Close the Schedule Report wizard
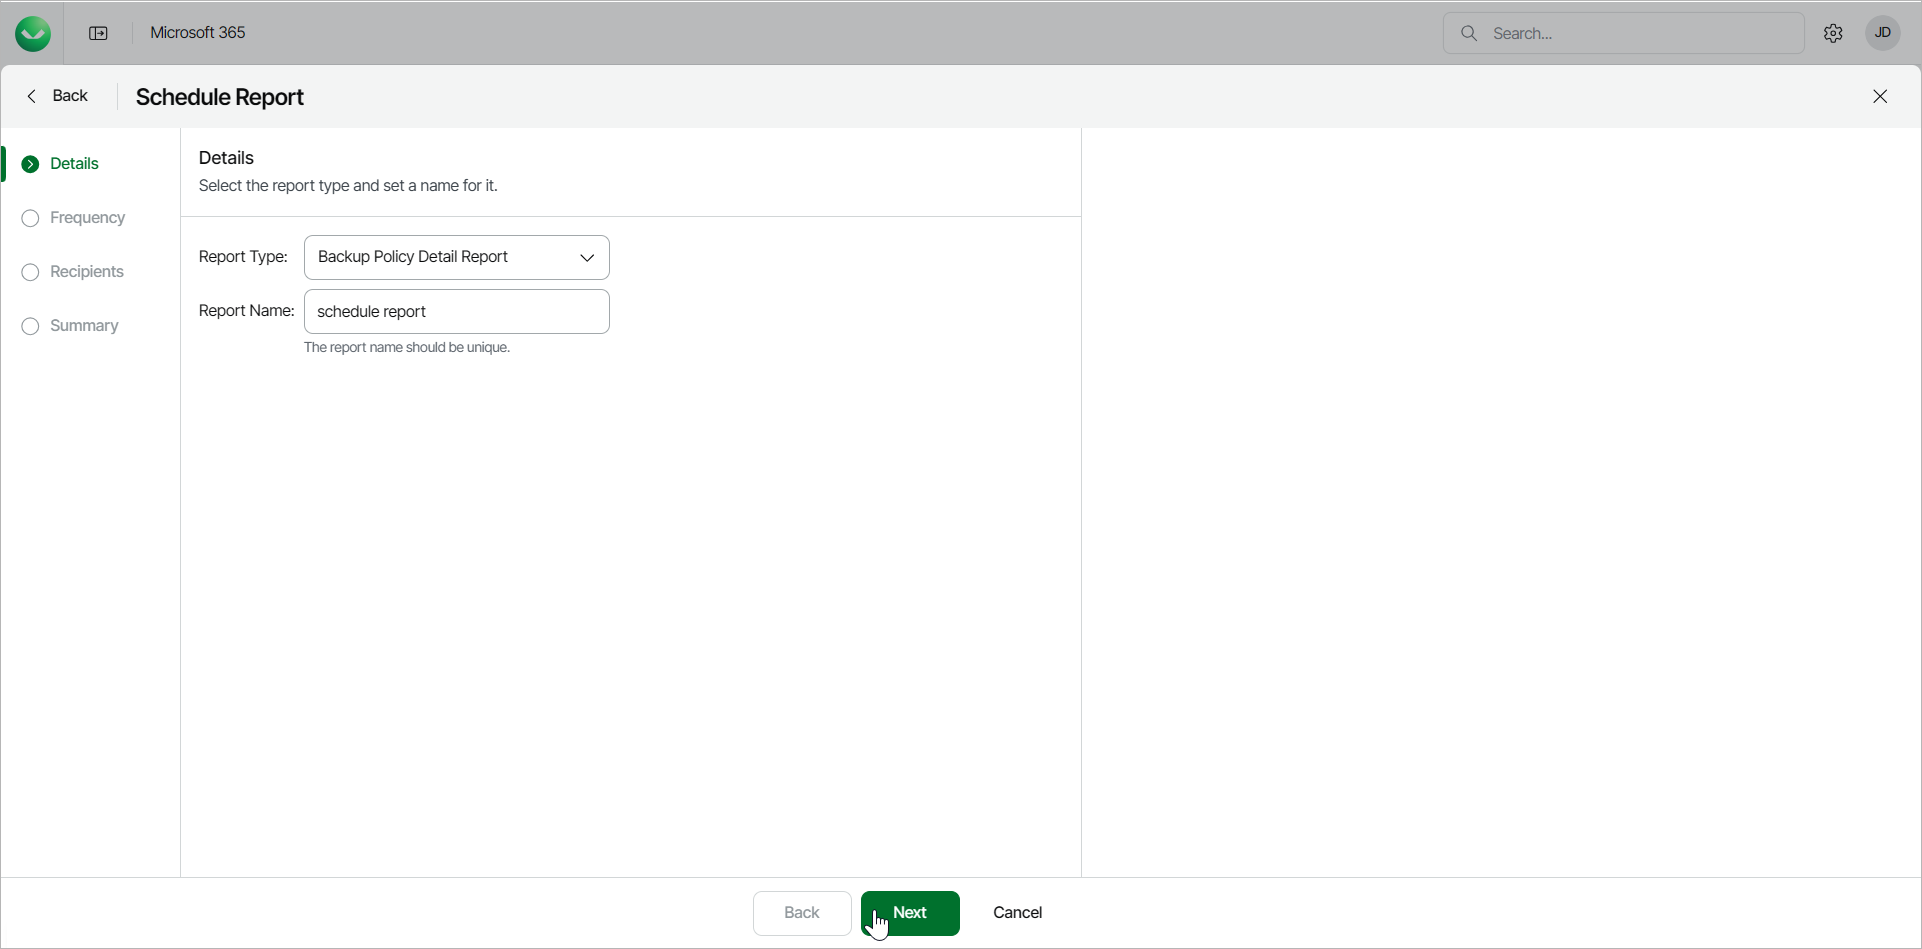This screenshot has width=1922, height=949. click(x=1880, y=96)
